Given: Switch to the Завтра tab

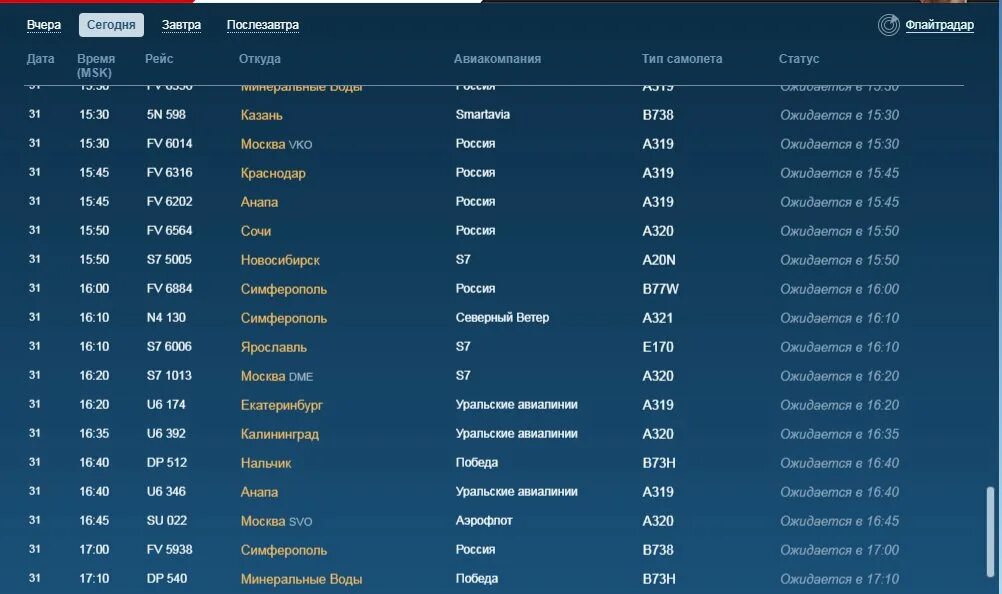Looking at the screenshot, I should [x=181, y=25].
